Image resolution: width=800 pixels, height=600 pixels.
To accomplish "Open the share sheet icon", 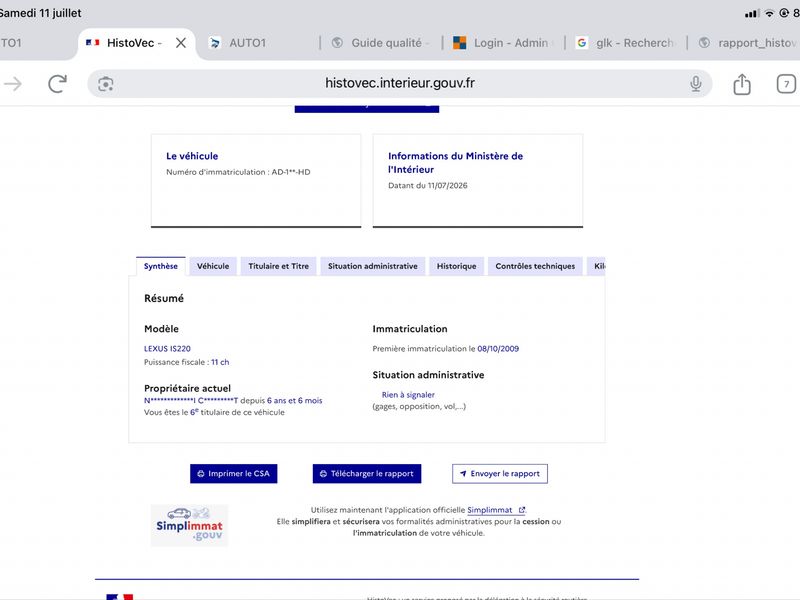I will click(742, 84).
